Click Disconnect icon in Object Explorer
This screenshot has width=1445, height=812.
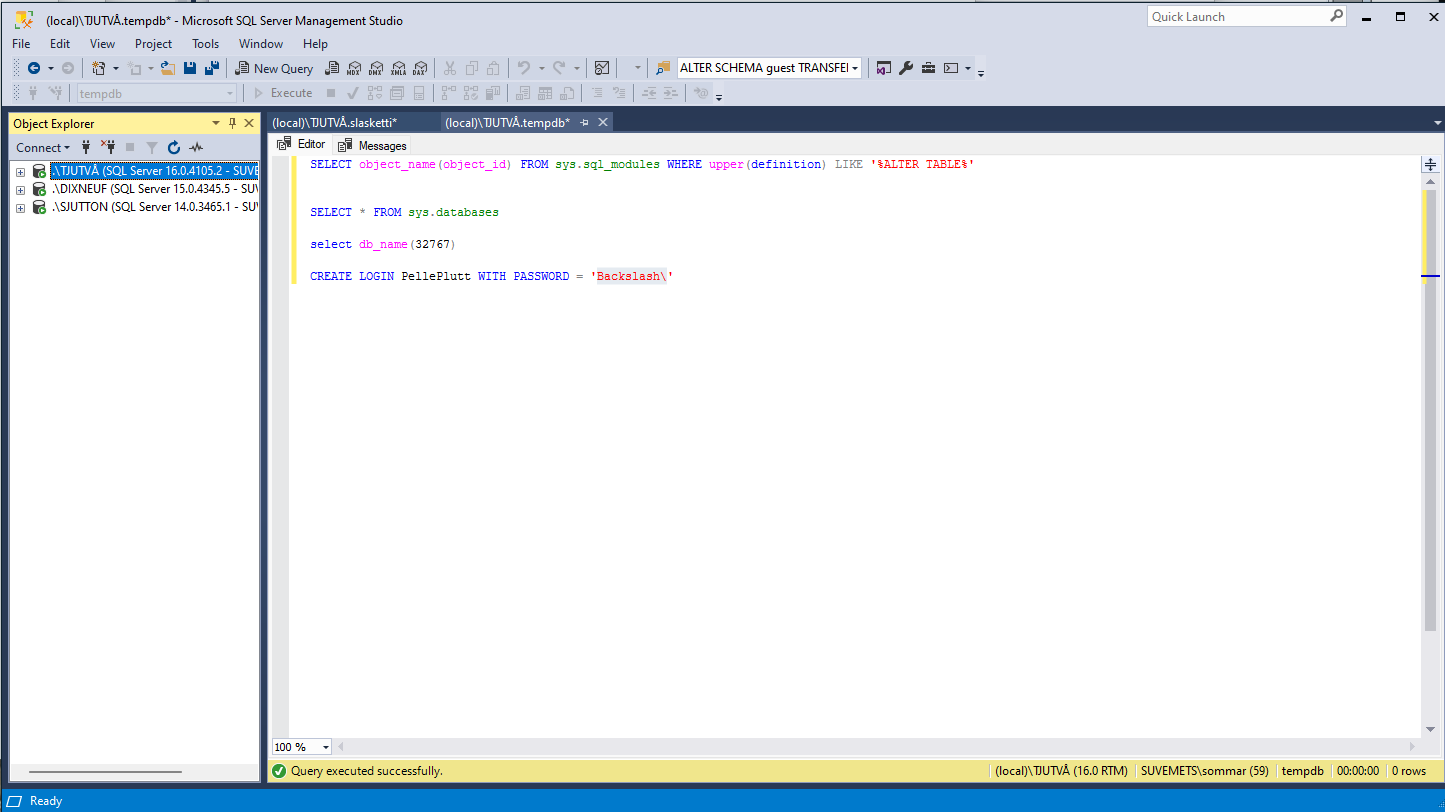108,147
